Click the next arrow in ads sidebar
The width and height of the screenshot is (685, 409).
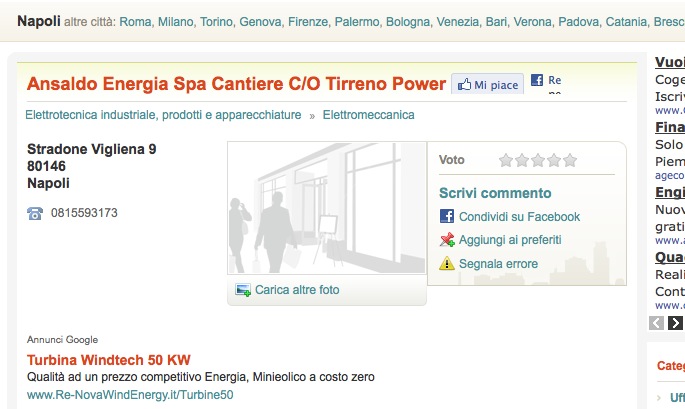click(x=675, y=323)
